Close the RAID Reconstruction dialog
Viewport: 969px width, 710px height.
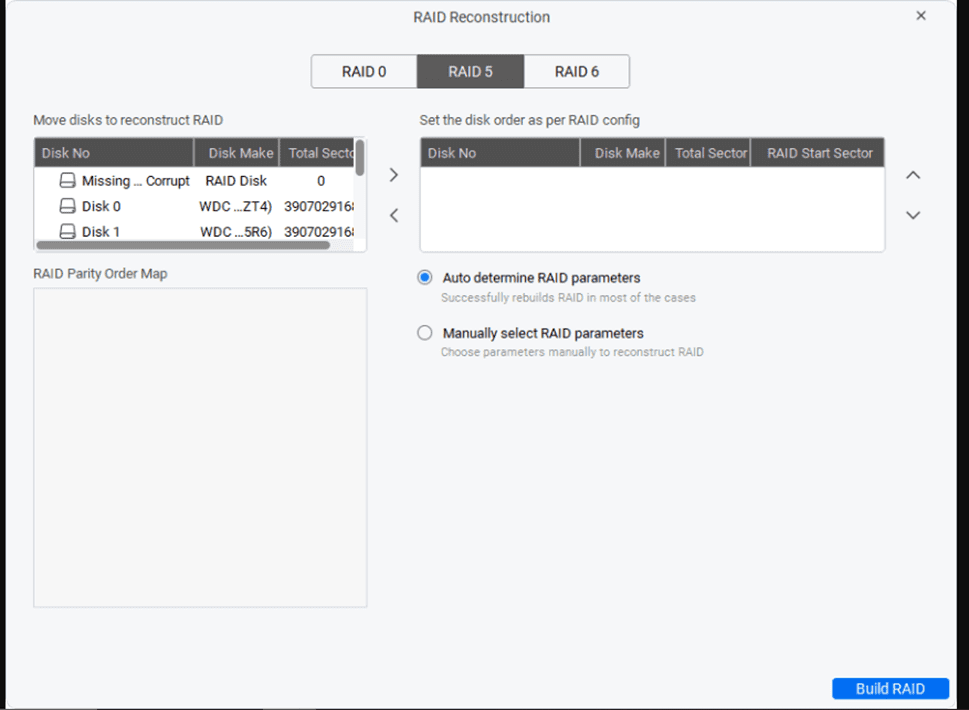[x=920, y=15]
